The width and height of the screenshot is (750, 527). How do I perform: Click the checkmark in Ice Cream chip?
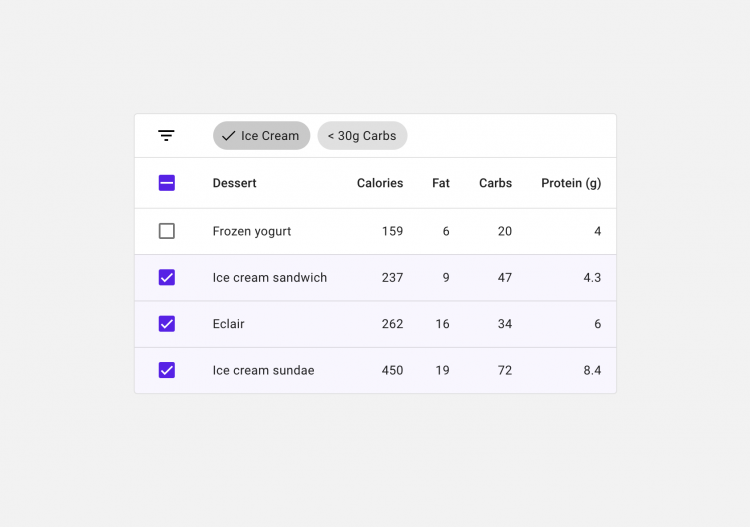coord(229,136)
